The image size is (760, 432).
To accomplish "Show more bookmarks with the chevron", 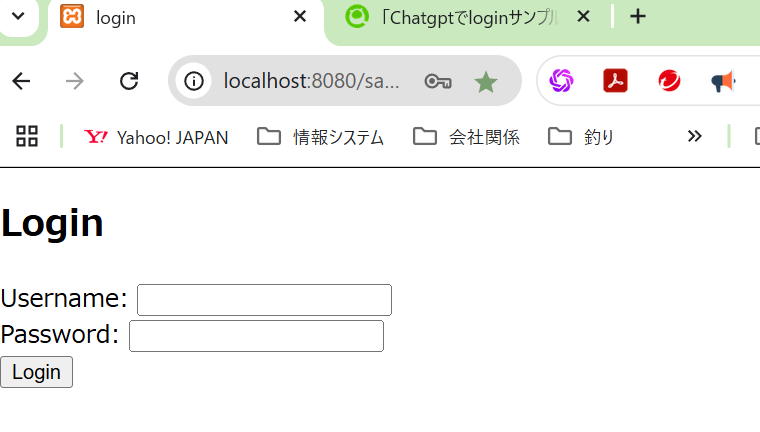I will [x=695, y=136].
